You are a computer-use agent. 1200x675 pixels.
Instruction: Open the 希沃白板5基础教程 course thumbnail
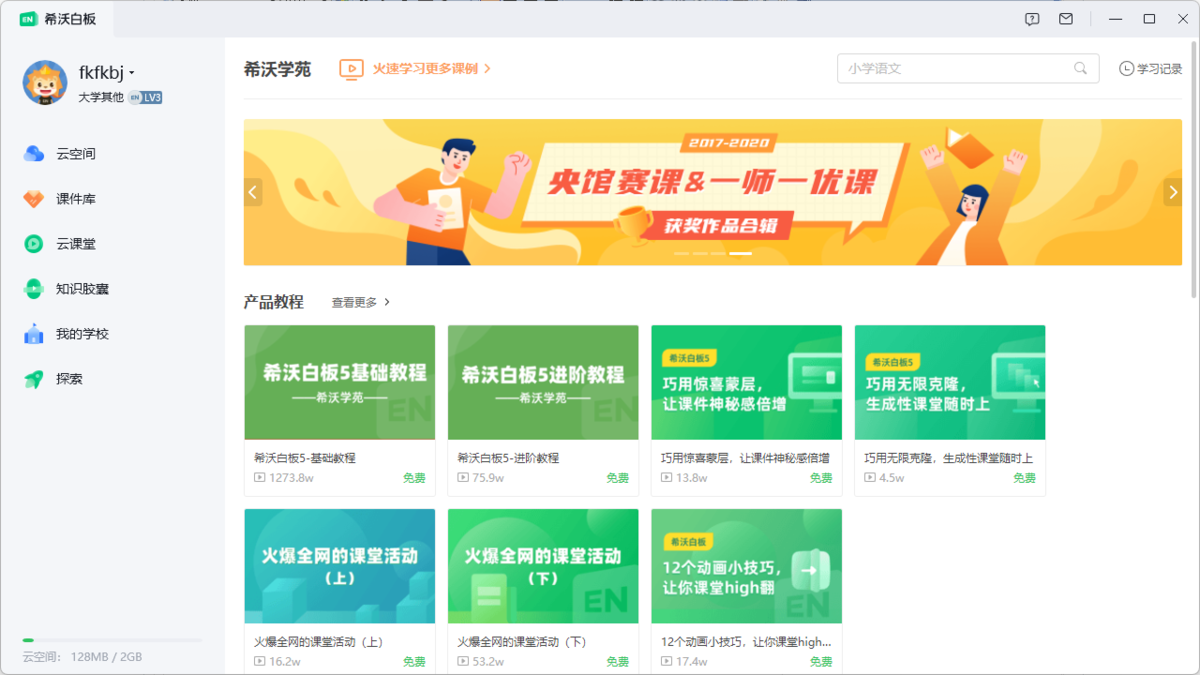pyautogui.click(x=339, y=382)
